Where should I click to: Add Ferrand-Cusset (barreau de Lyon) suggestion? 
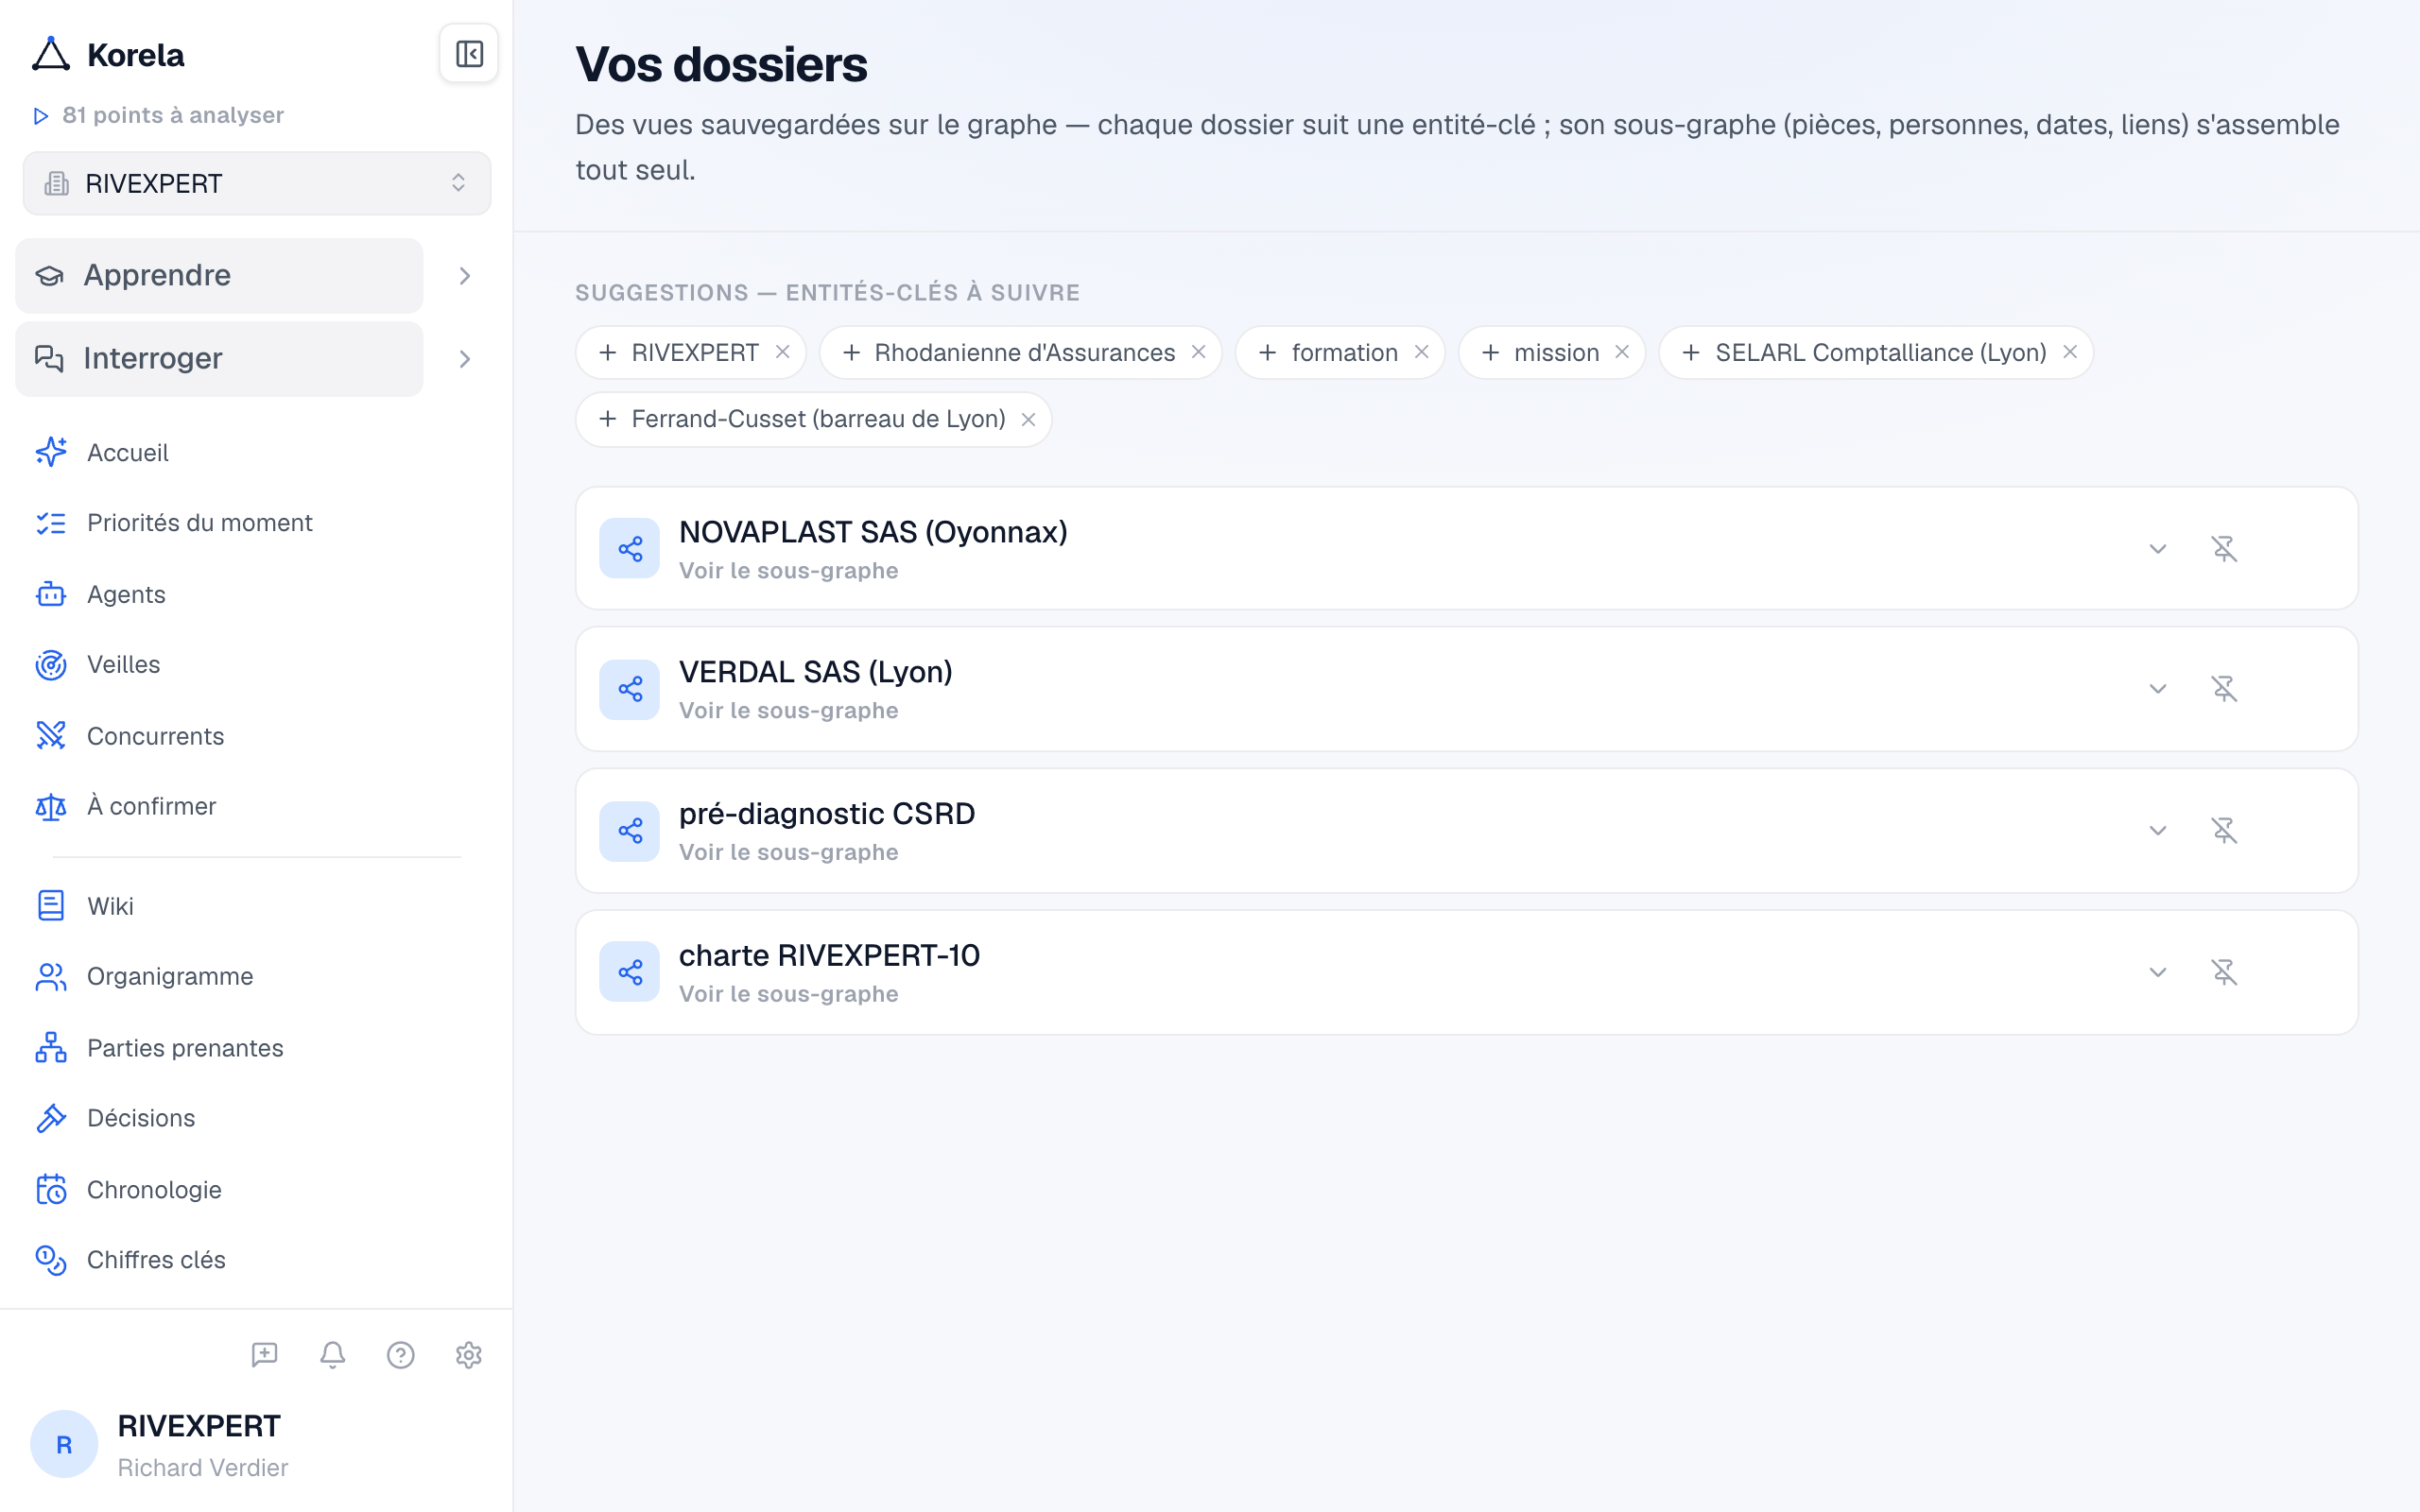[607, 419]
